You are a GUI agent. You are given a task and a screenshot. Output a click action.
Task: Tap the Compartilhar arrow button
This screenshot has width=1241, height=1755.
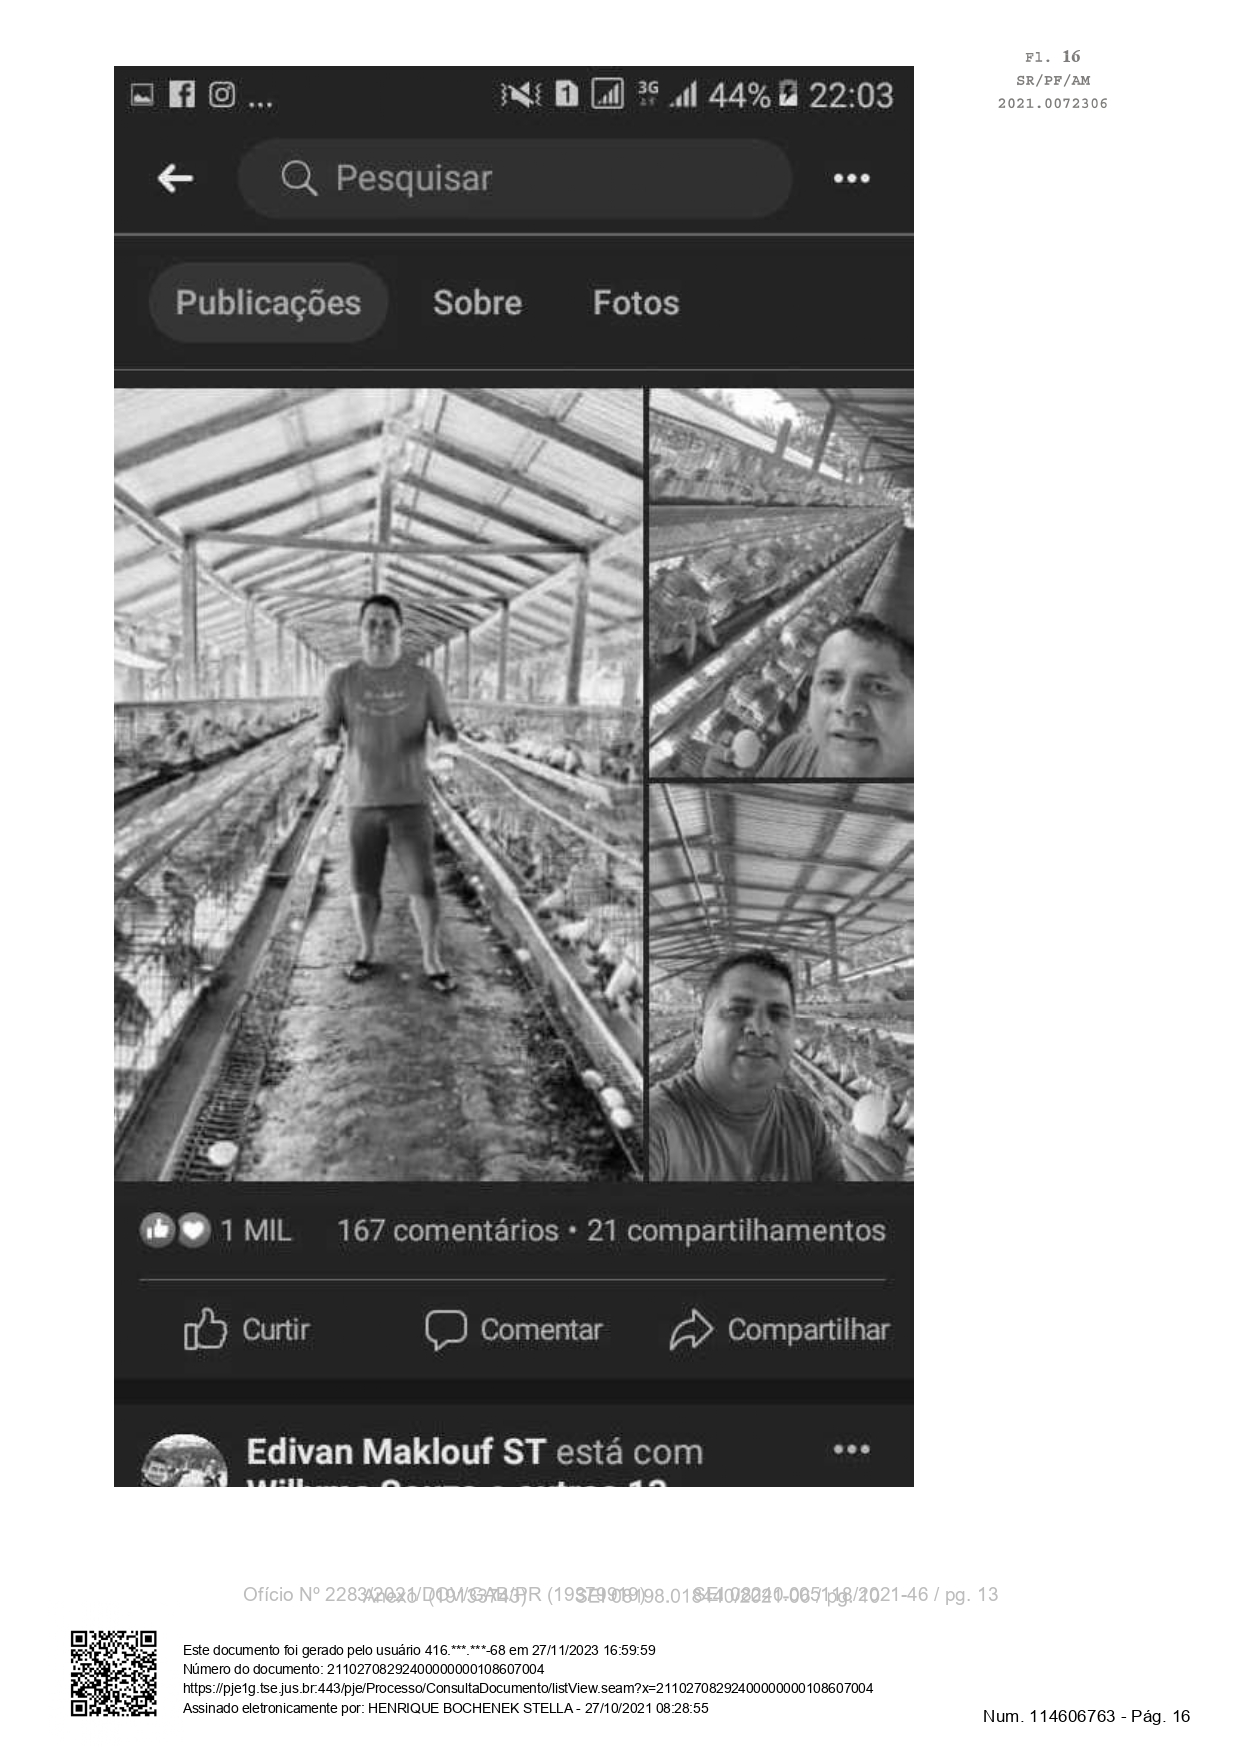[779, 1330]
